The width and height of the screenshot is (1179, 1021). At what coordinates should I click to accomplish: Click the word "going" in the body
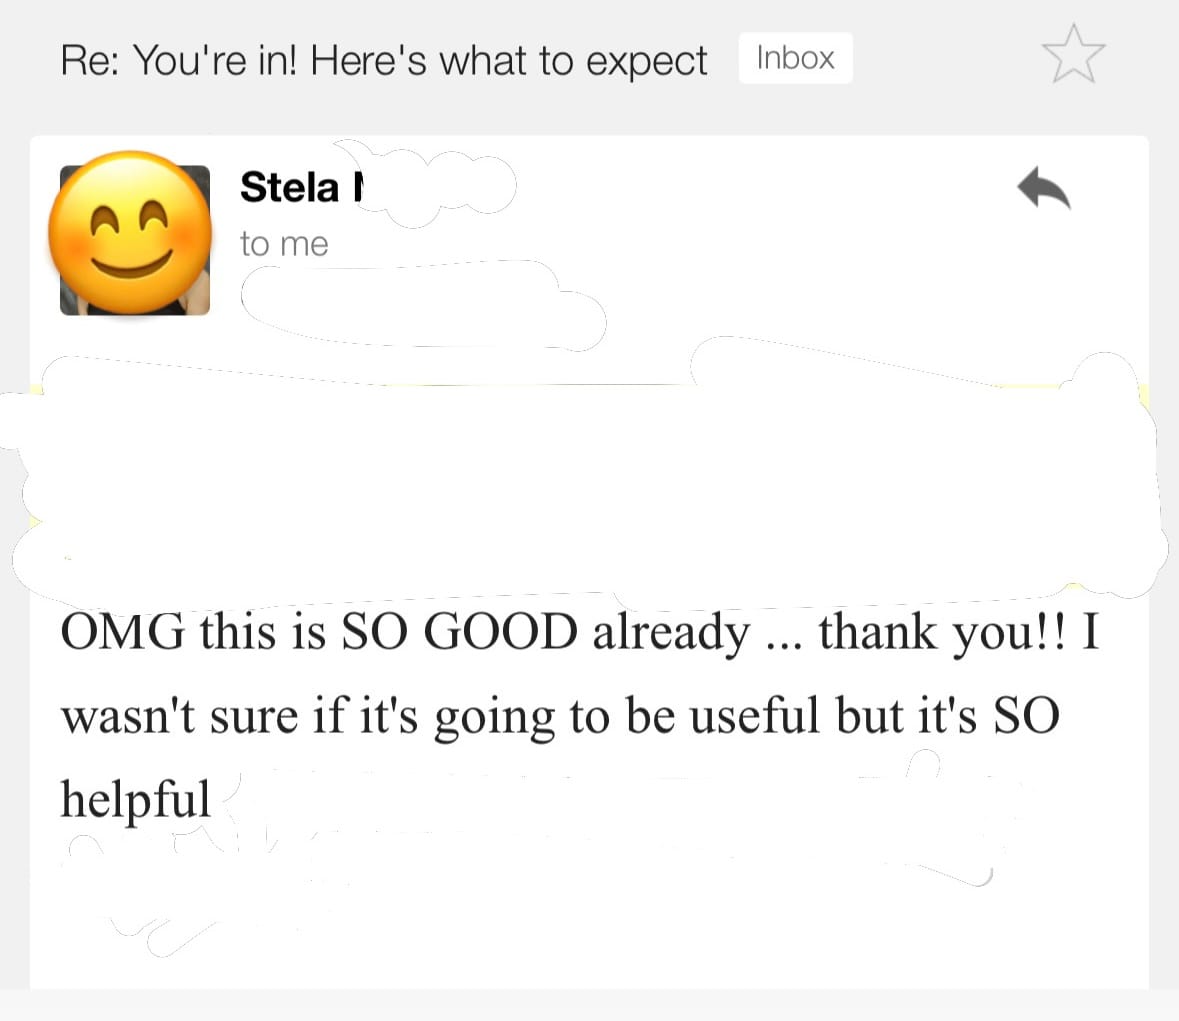click(493, 718)
